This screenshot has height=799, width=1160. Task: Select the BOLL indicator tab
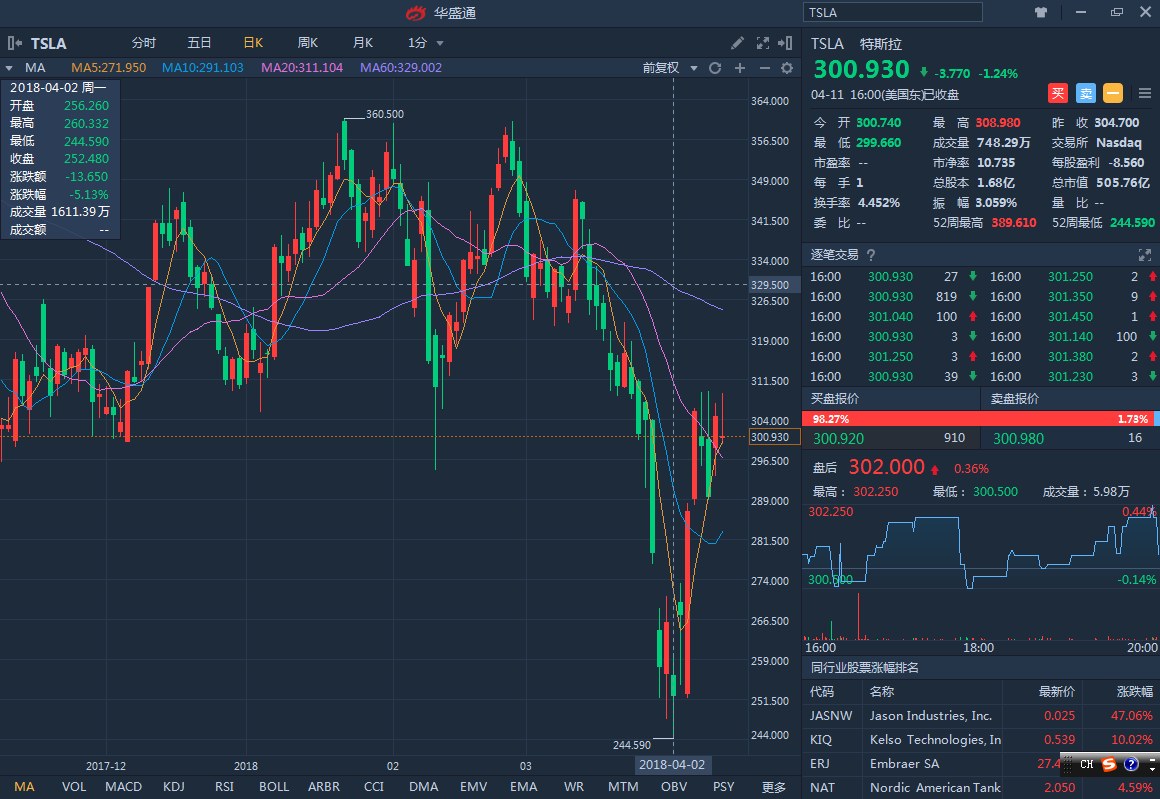274,787
